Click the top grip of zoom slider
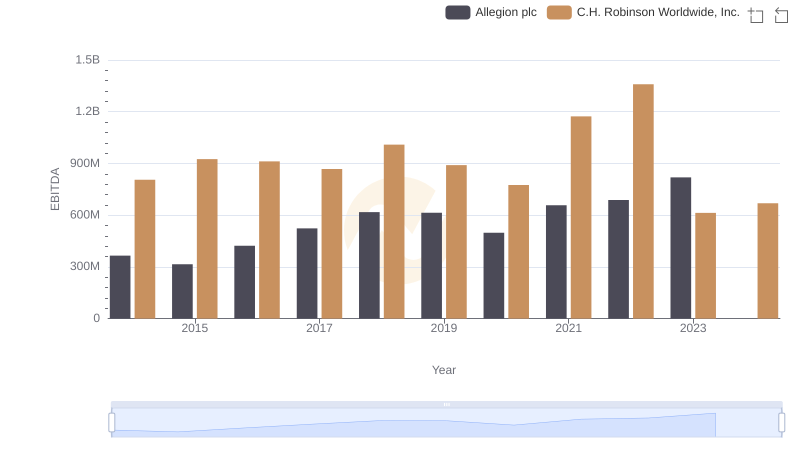800x461 pixels. (x=446, y=404)
